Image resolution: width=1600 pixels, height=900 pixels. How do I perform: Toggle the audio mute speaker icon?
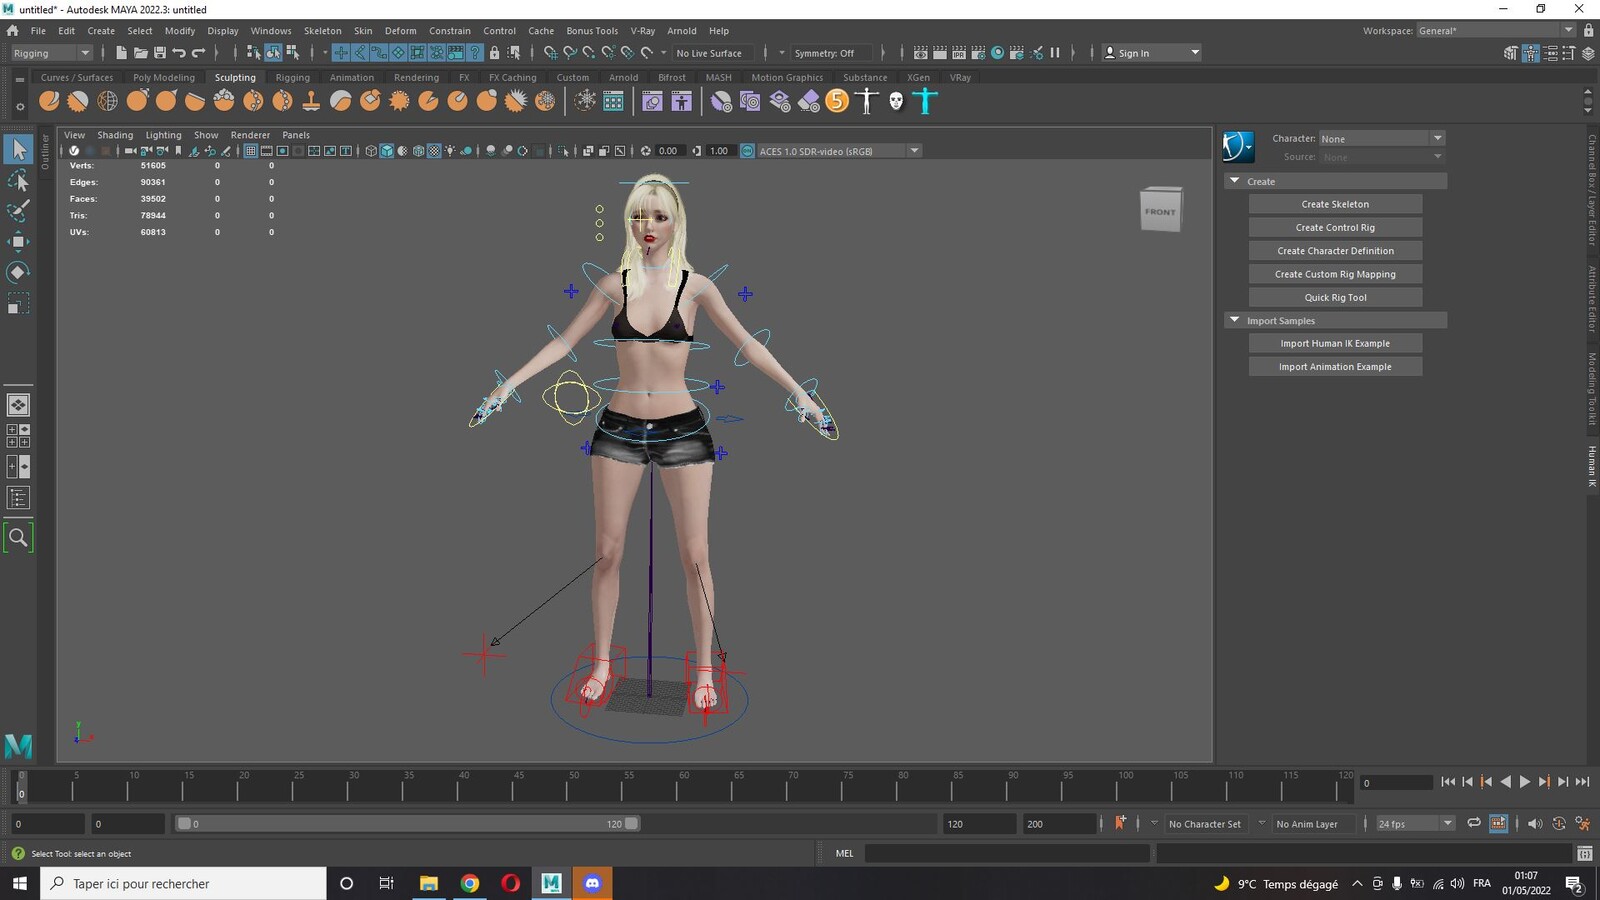coord(1534,823)
